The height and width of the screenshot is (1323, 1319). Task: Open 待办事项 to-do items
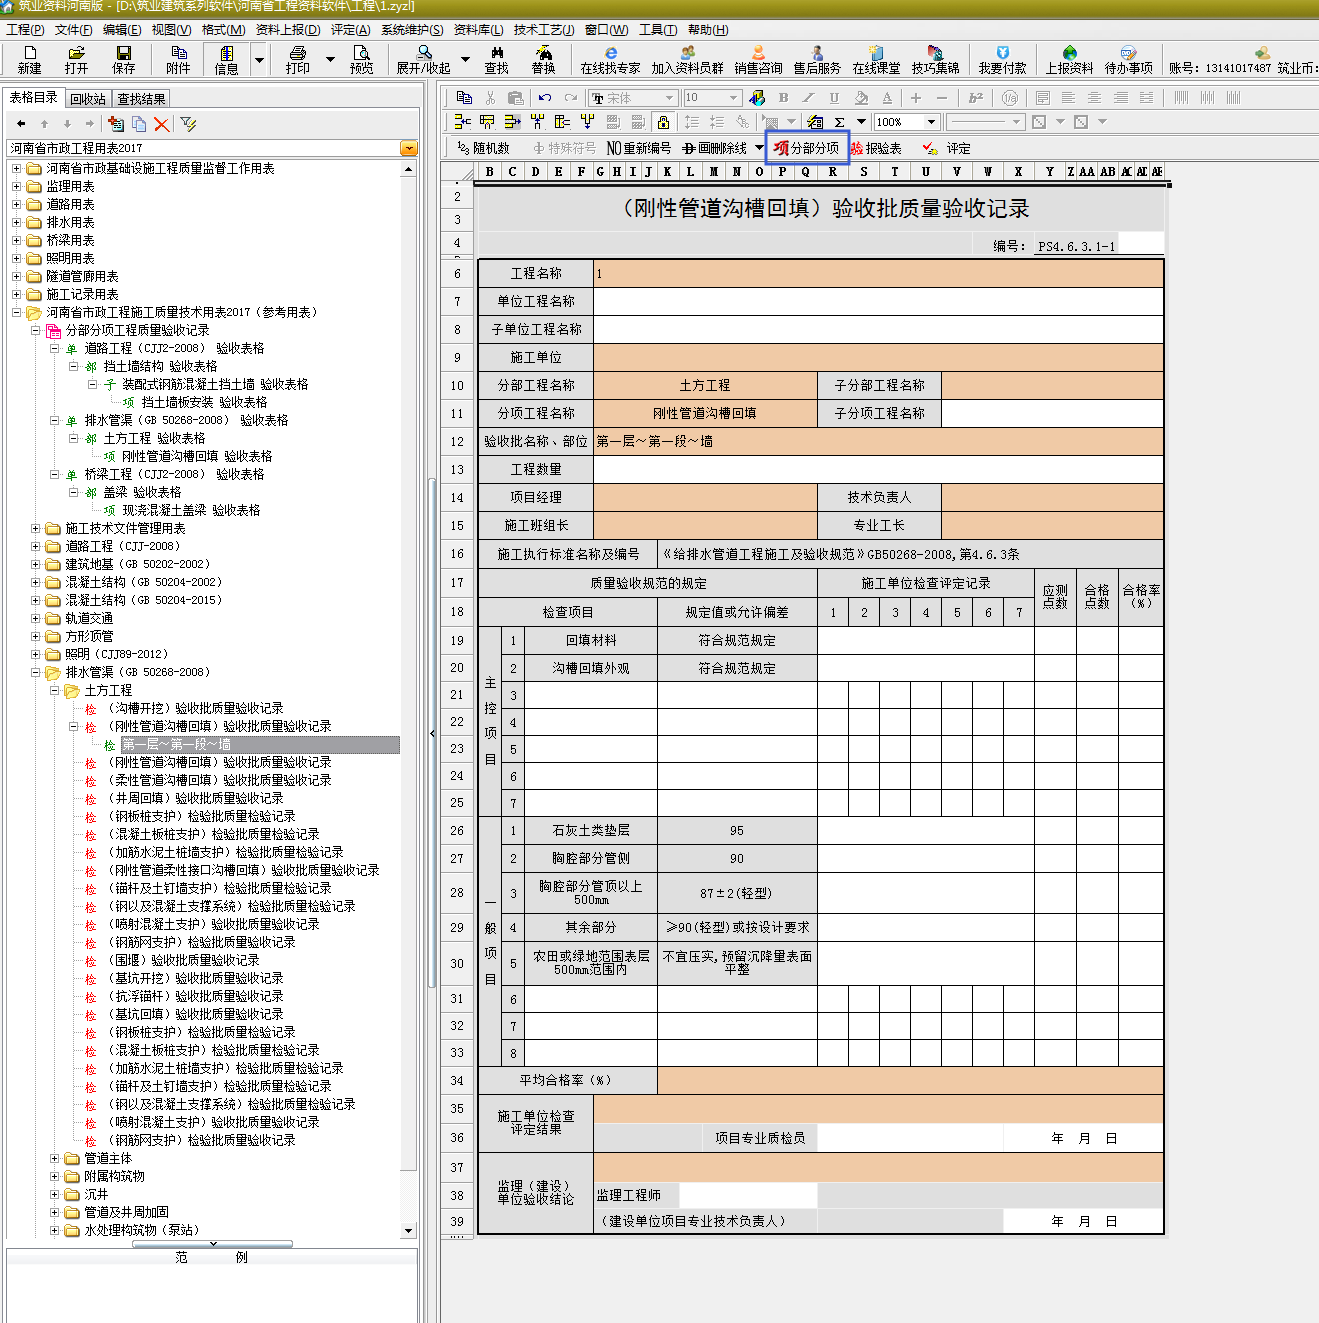[x=1128, y=60]
